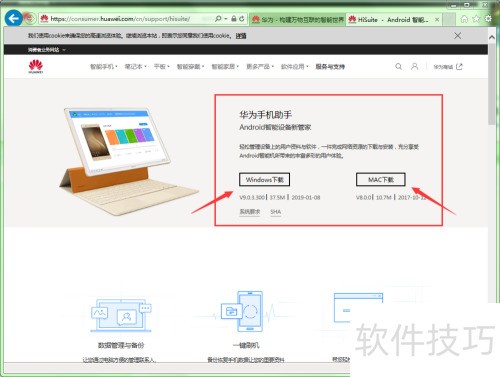Dismiss the cookie notice with its X
This screenshot has width=500, height=377.
coord(458,36)
